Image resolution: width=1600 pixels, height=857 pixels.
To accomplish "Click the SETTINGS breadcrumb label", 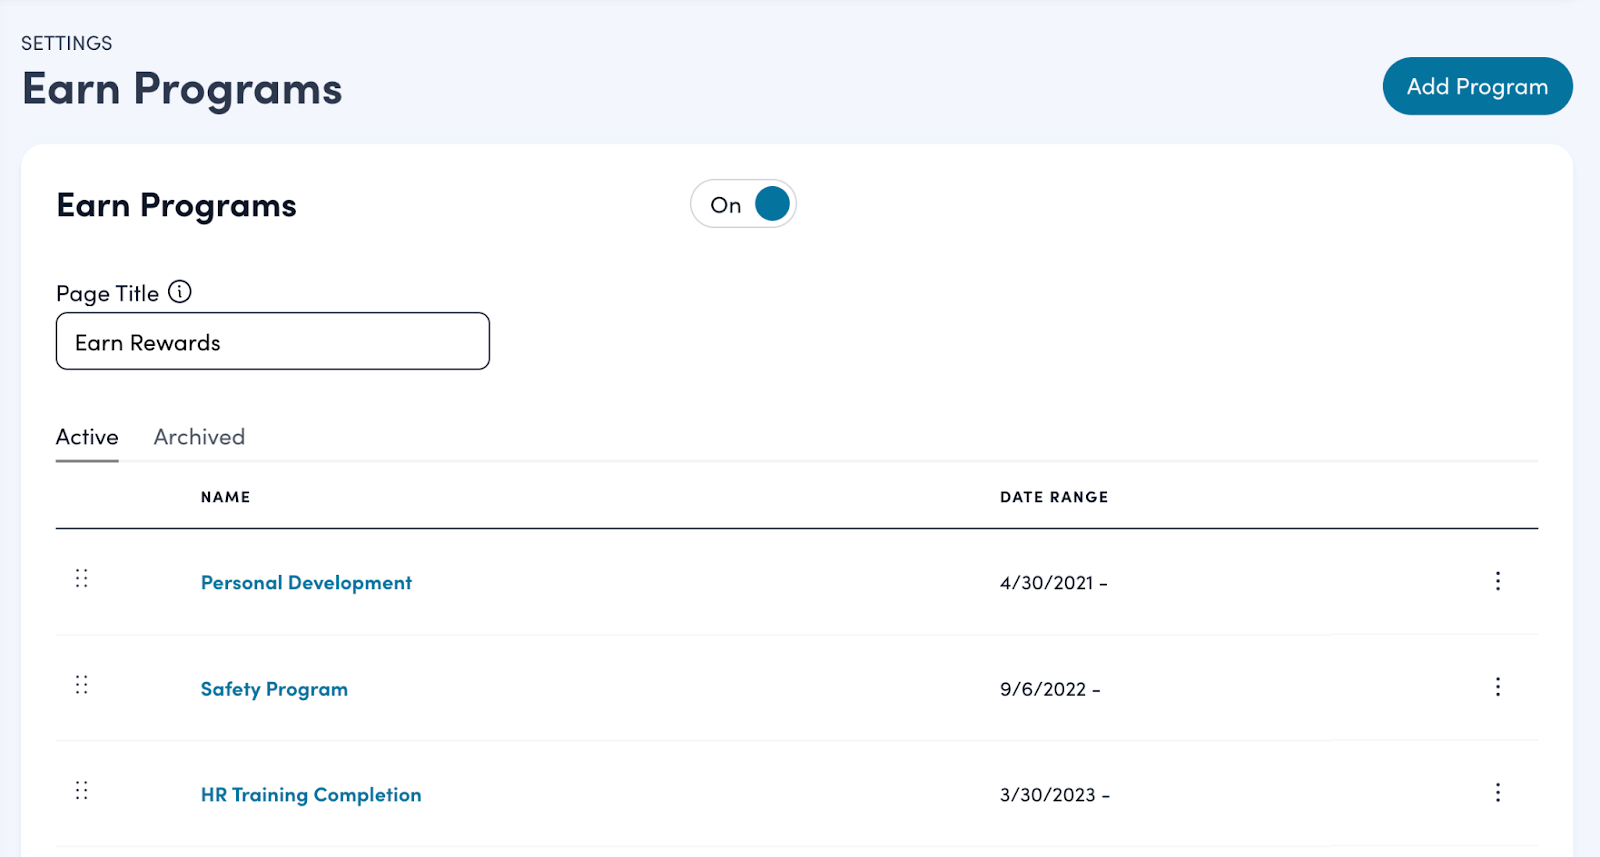I will pos(67,43).
